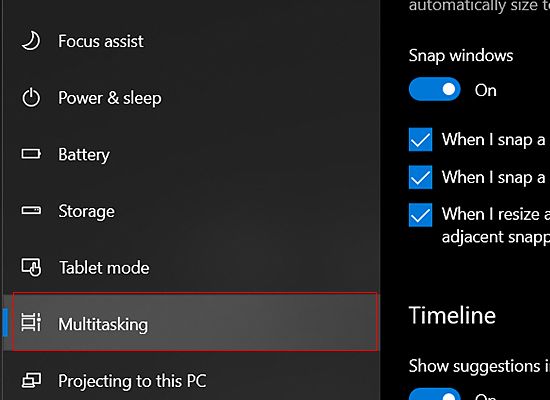The height and width of the screenshot is (400, 550).
Task: Click the Focus assist moon icon
Action: click(31, 41)
